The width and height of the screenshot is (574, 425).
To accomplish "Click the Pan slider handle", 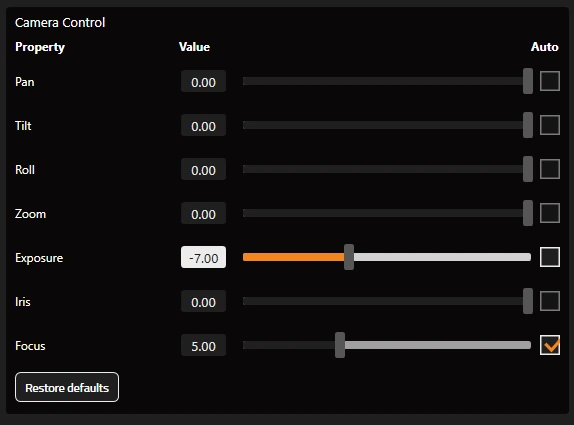I will pyautogui.click(x=528, y=81).
